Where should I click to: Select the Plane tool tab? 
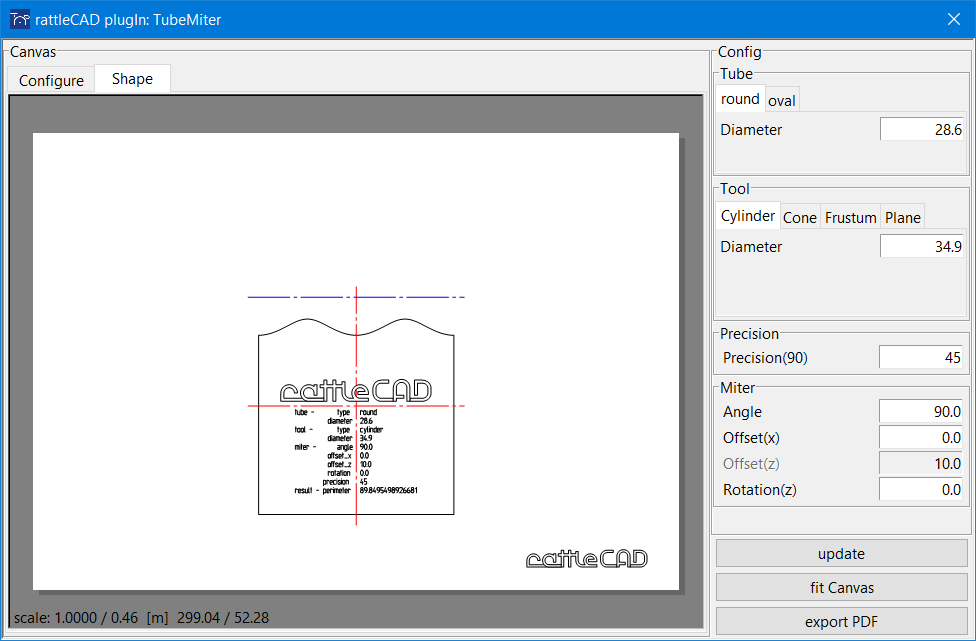[x=903, y=218]
